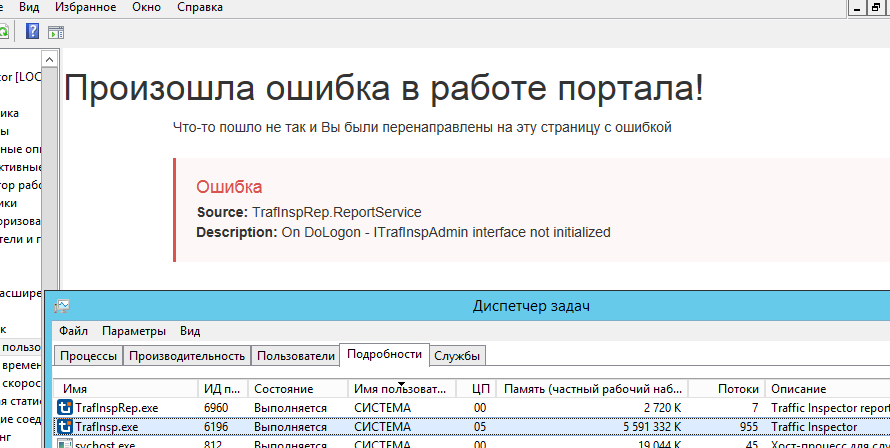Click the ITrafInspAdmin interface not initialized description
The width and height of the screenshot is (890, 448).
[x=446, y=232]
